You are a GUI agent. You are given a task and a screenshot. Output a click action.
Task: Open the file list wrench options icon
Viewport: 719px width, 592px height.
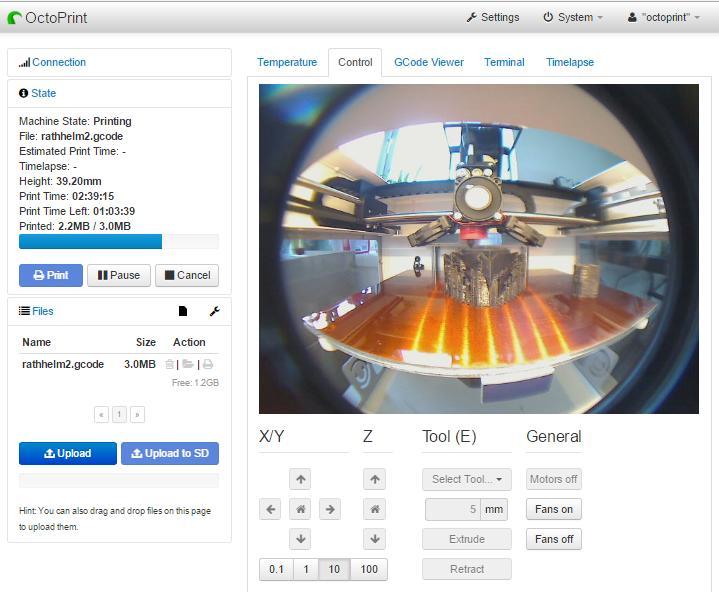point(214,311)
